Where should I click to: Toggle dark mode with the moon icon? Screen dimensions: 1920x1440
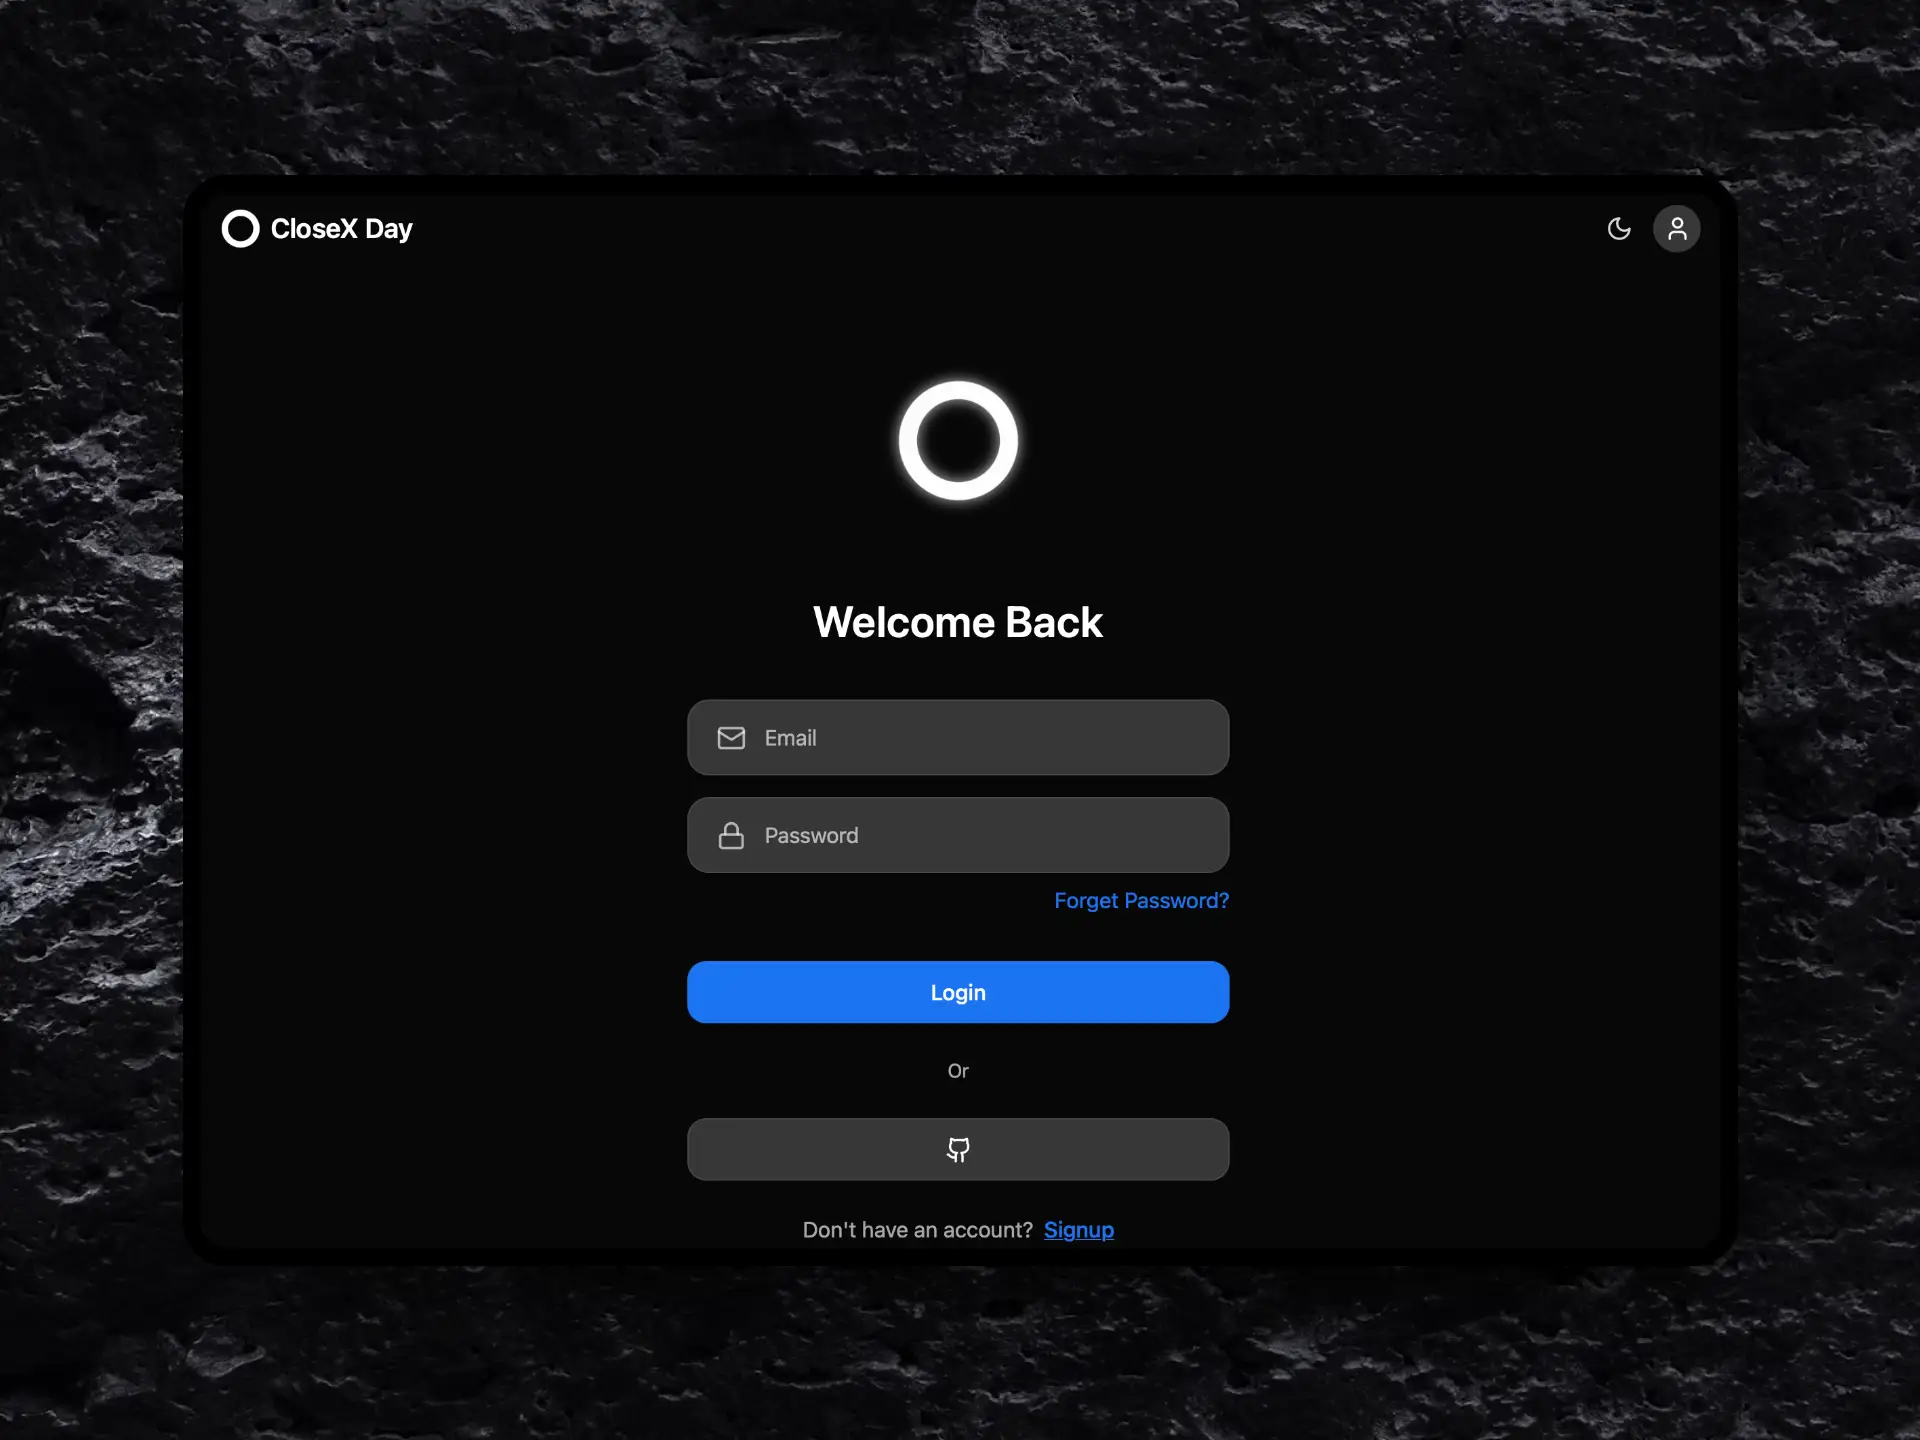tap(1618, 229)
